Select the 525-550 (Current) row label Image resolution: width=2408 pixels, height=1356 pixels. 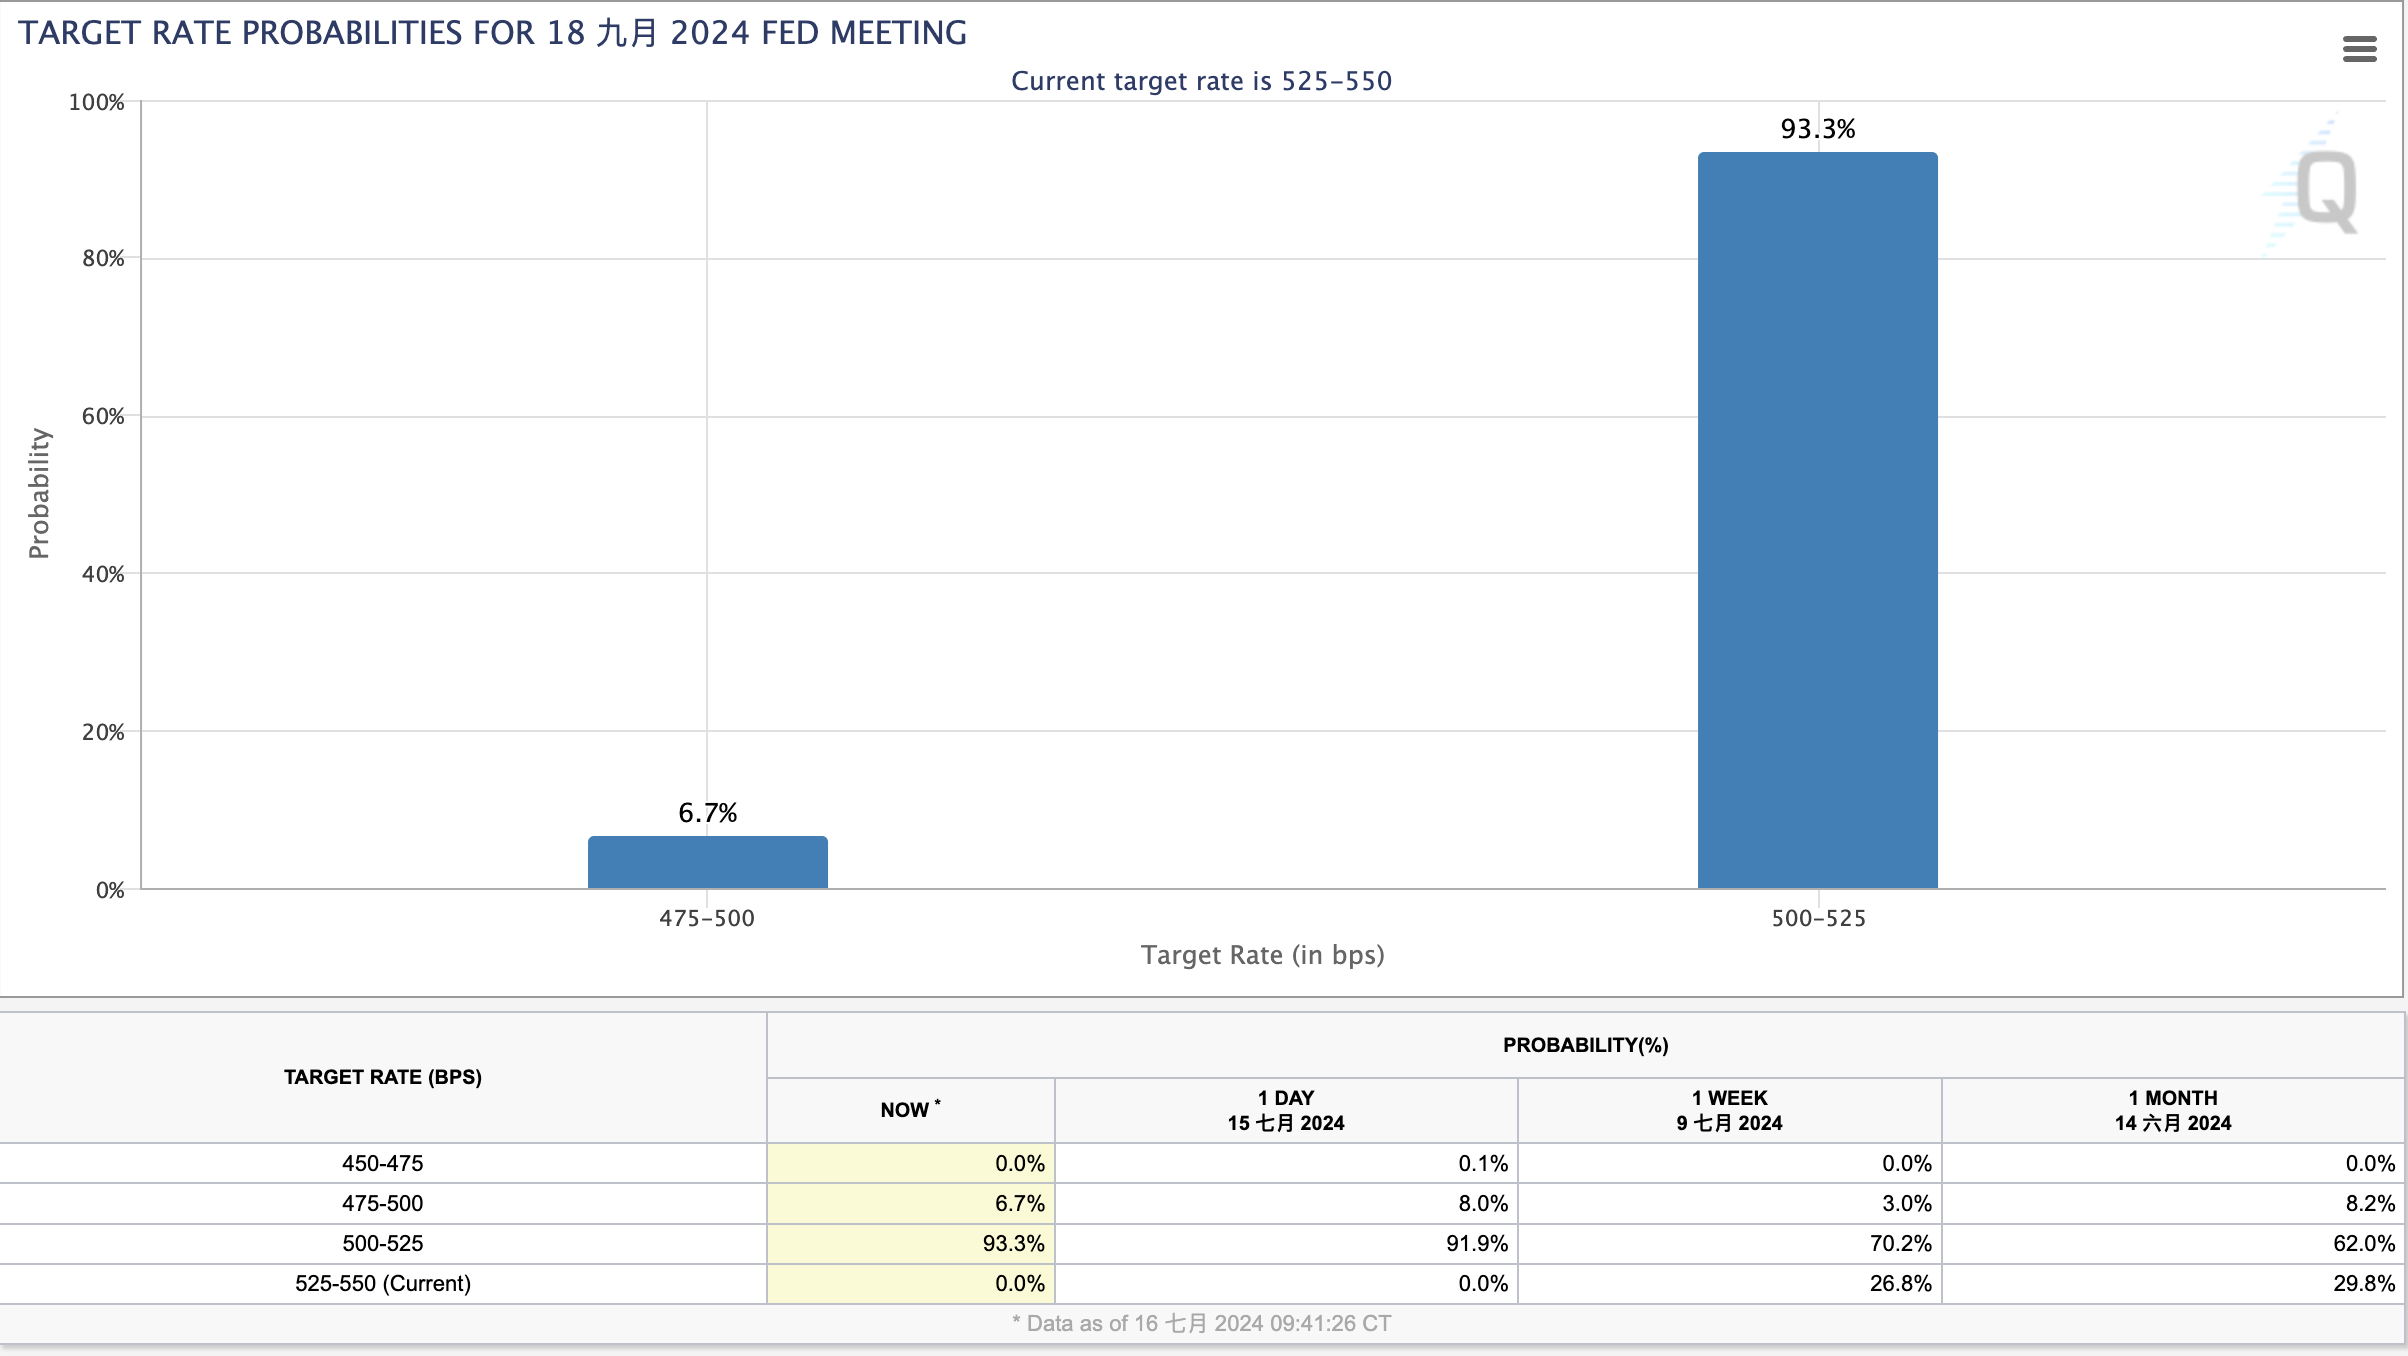pyautogui.click(x=383, y=1283)
